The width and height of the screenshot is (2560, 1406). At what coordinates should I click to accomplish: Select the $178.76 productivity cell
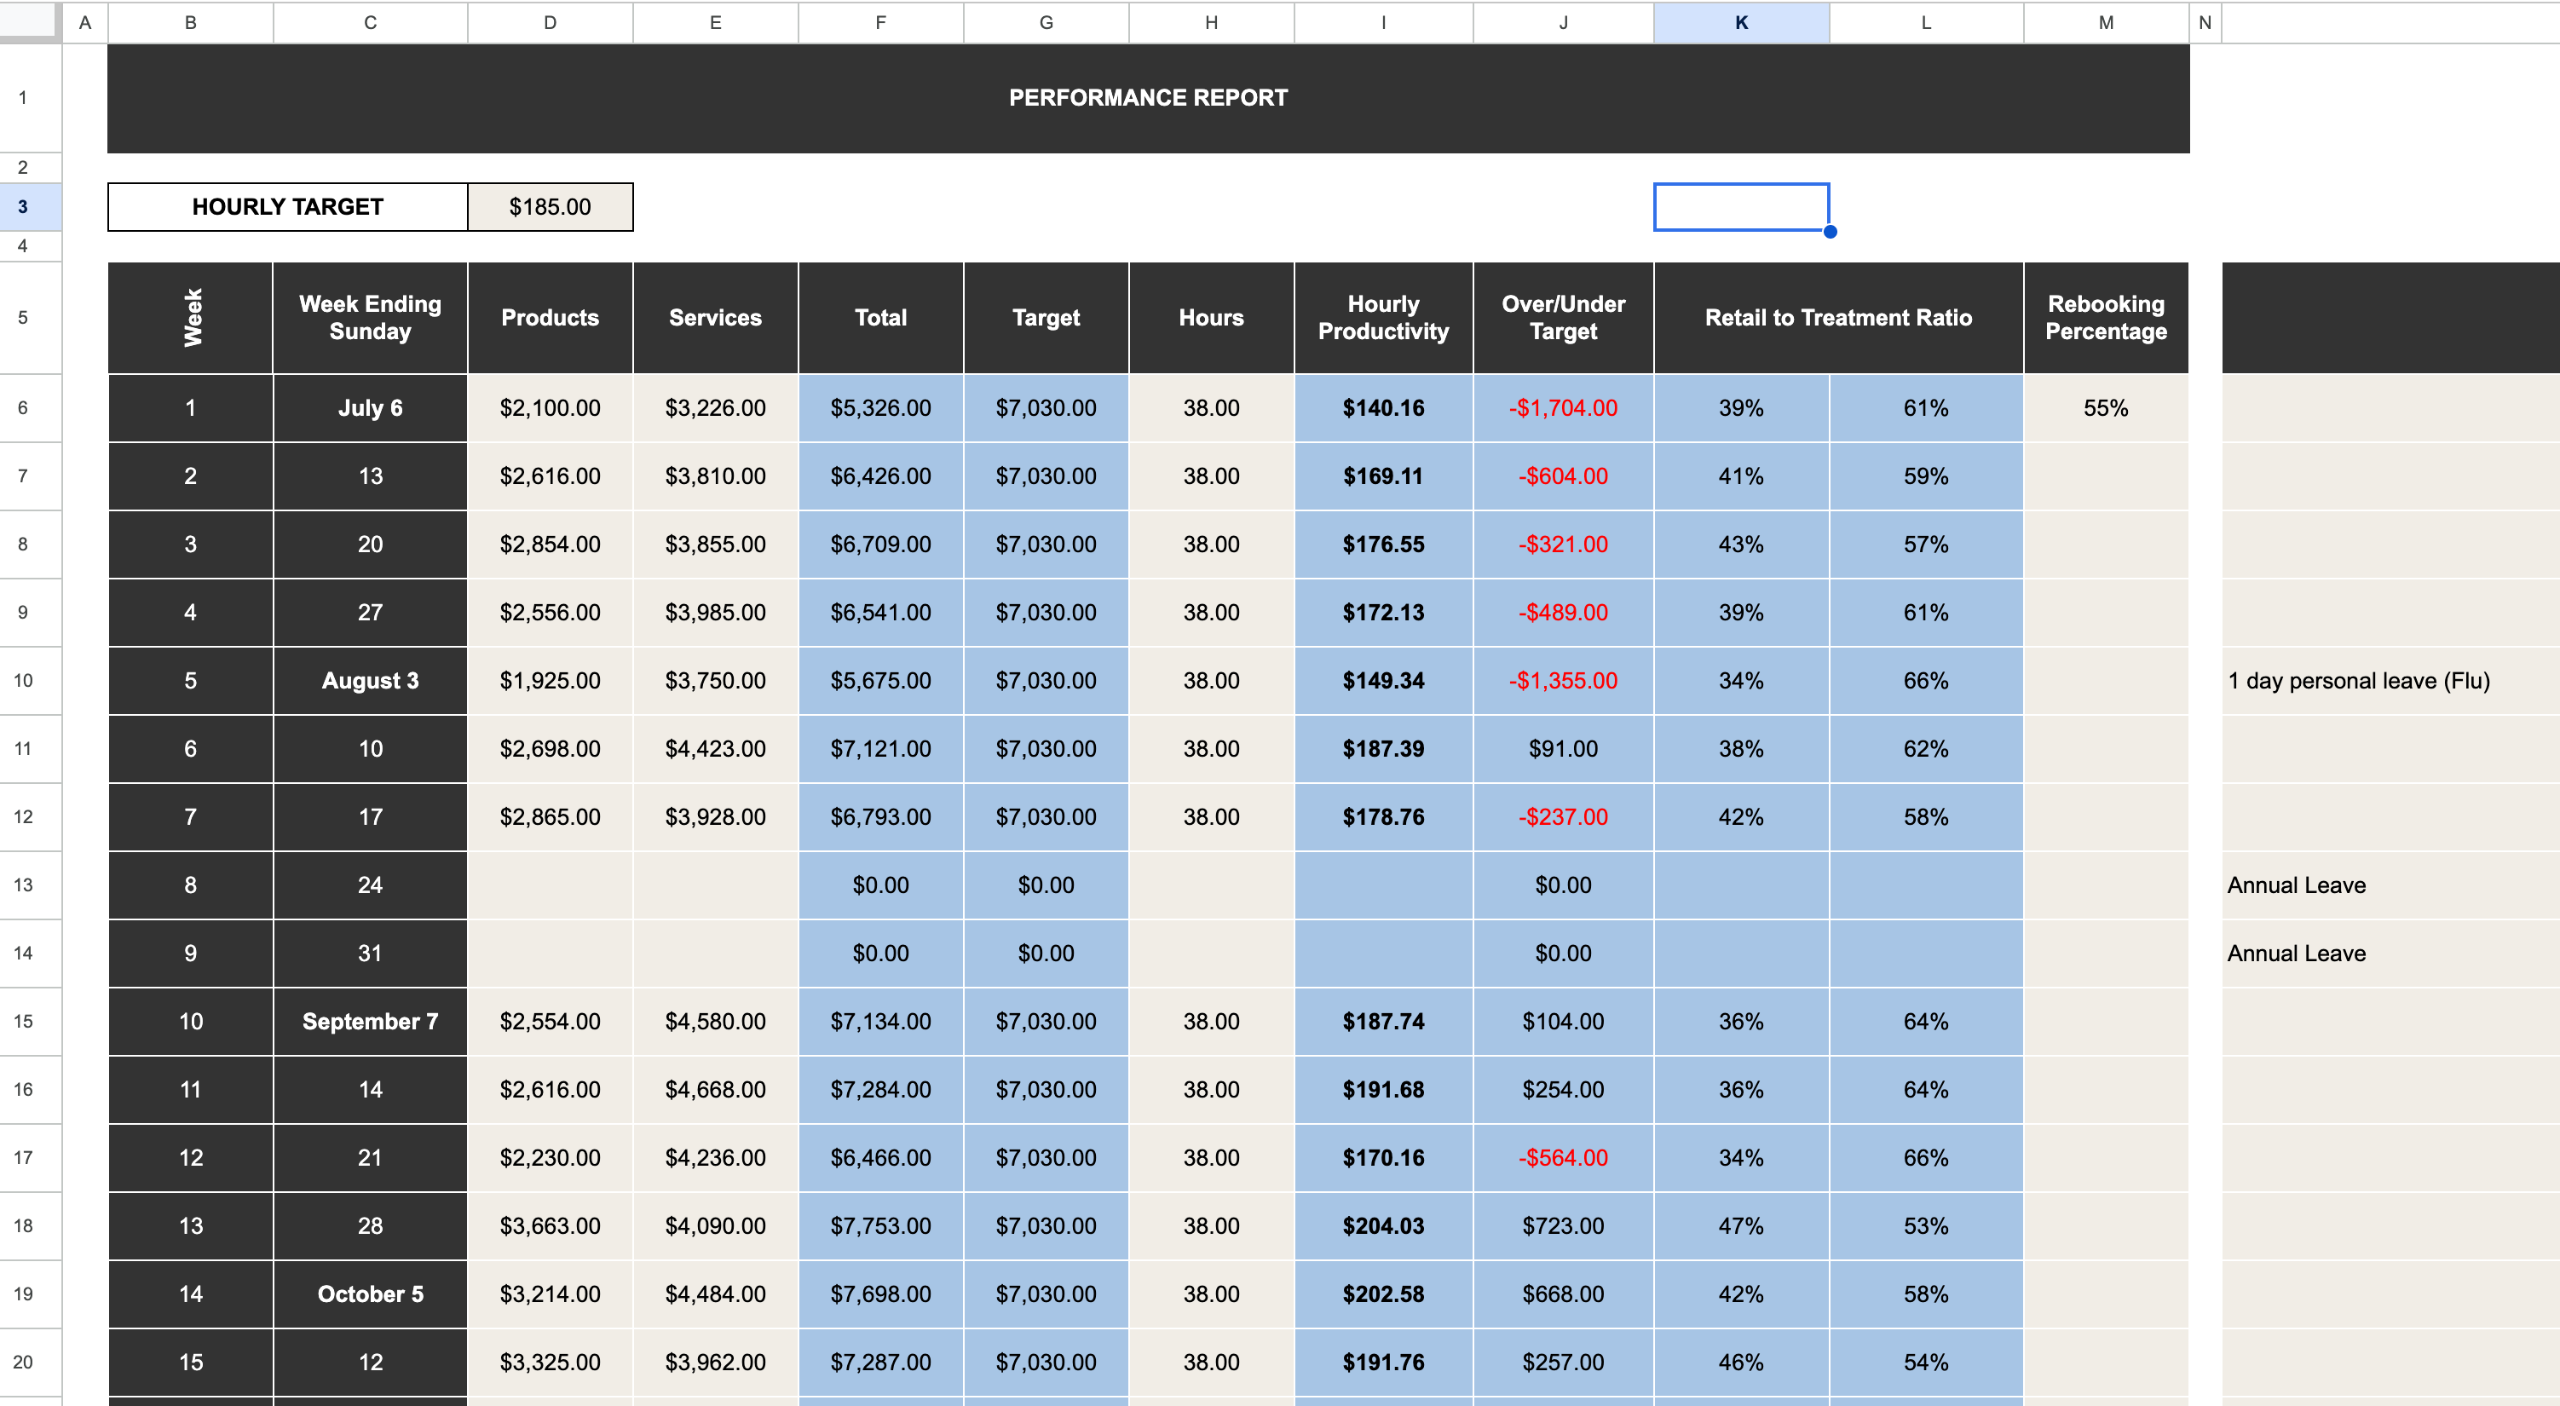(x=1383, y=816)
